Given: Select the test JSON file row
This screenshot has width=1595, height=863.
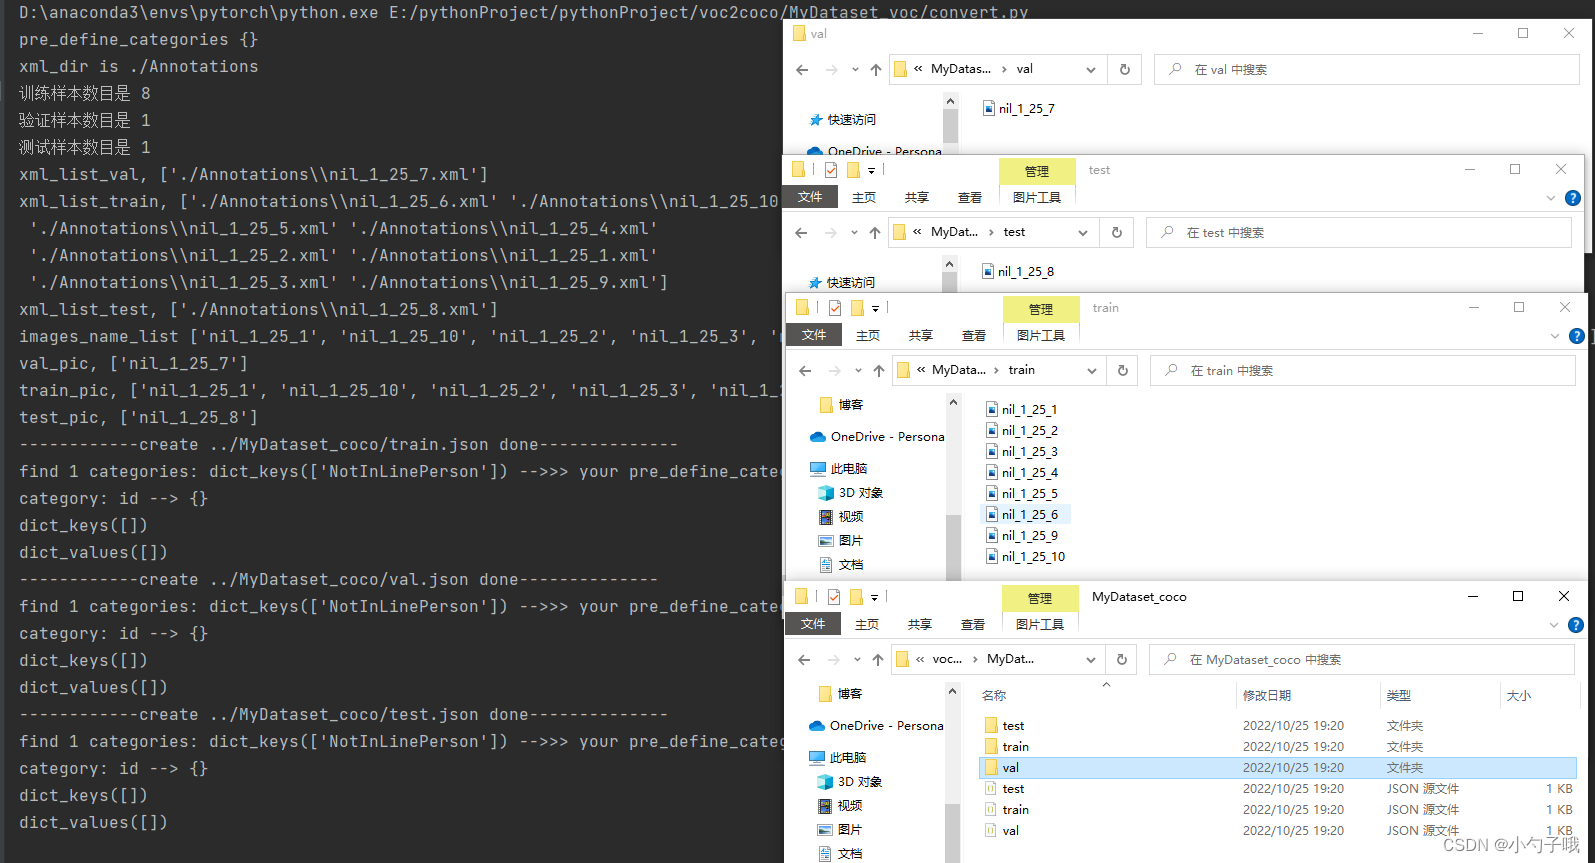Looking at the screenshot, I should click(x=1278, y=789).
